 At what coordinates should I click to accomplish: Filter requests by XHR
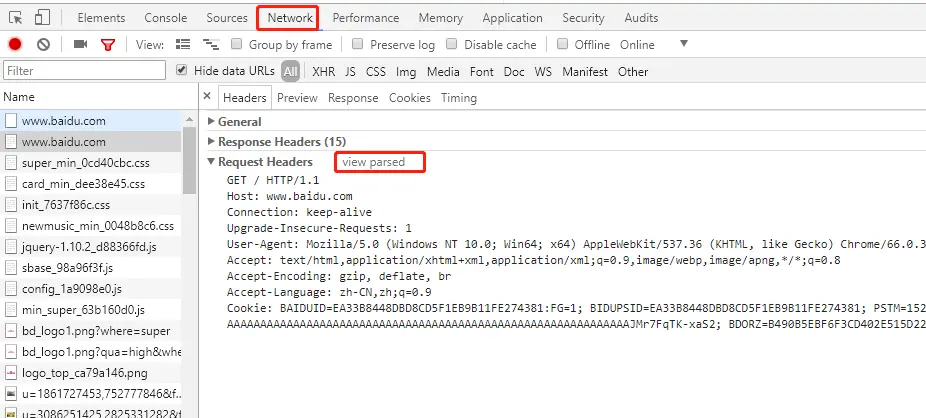(x=324, y=71)
